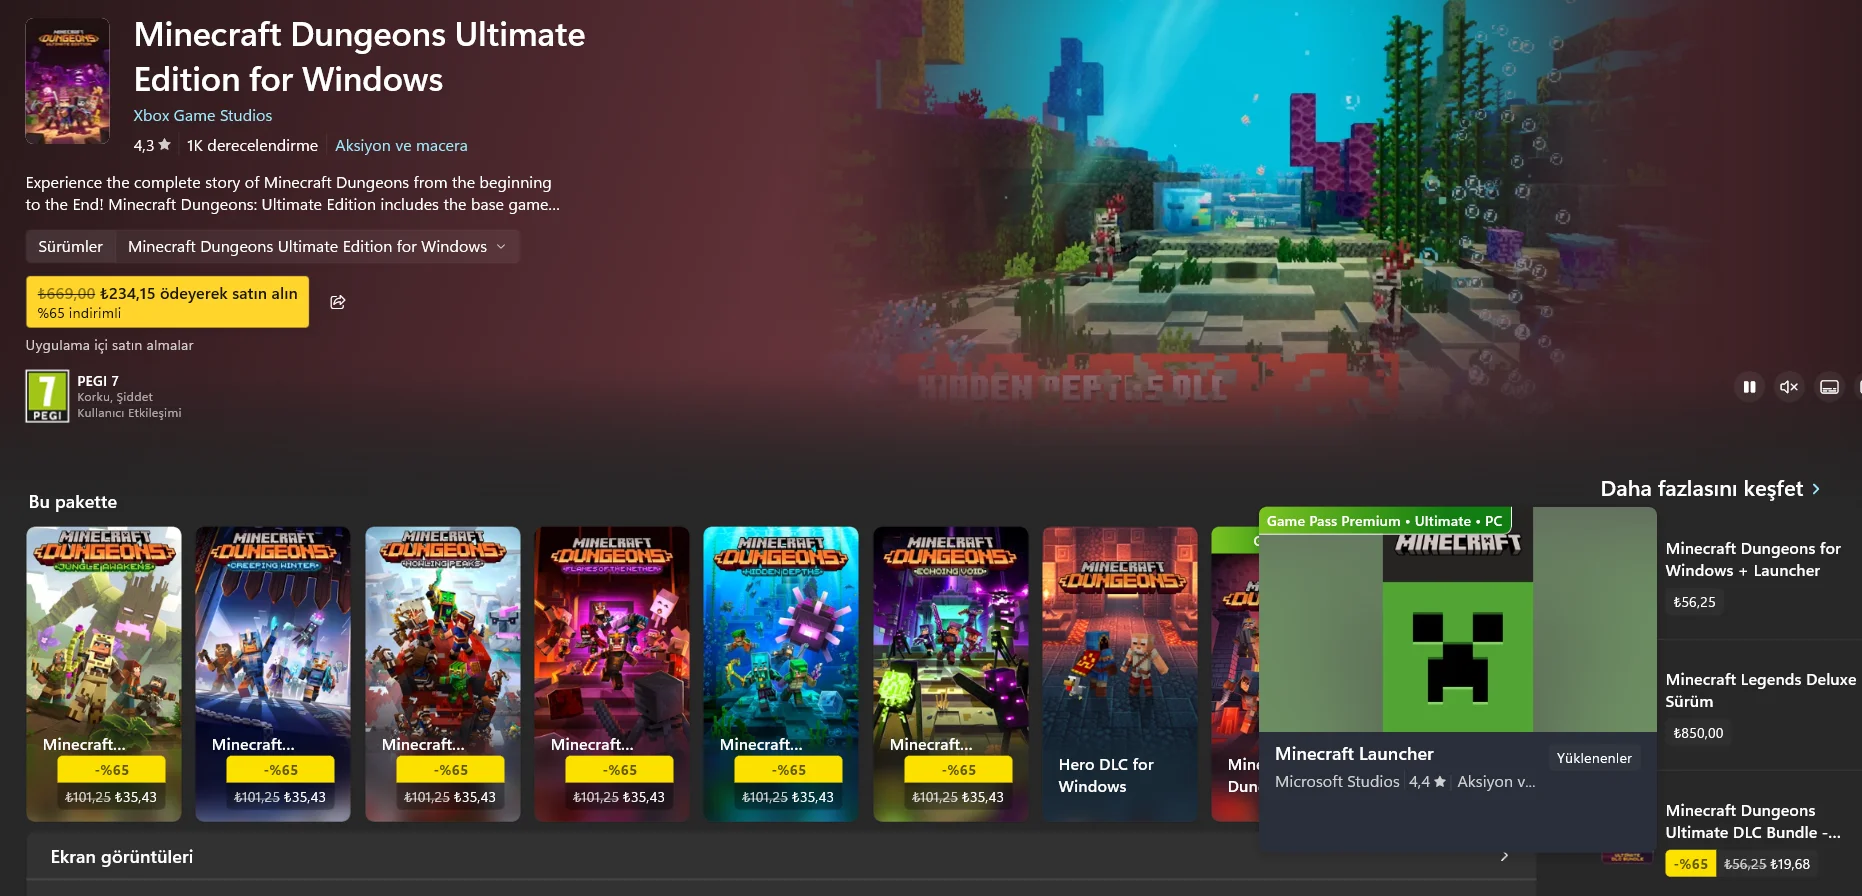Open Daha fazlasını keşfet chevron
1862x896 pixels.
coord(1816,489)
